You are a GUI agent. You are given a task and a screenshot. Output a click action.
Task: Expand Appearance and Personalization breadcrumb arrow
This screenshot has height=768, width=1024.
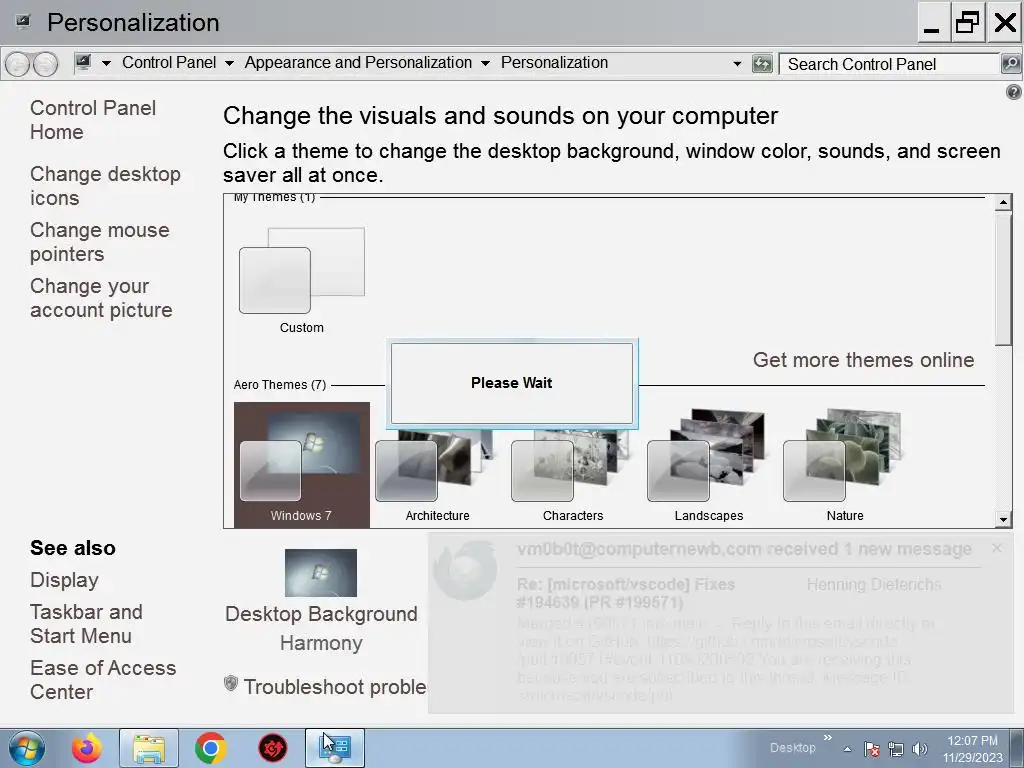coord(485,63)
